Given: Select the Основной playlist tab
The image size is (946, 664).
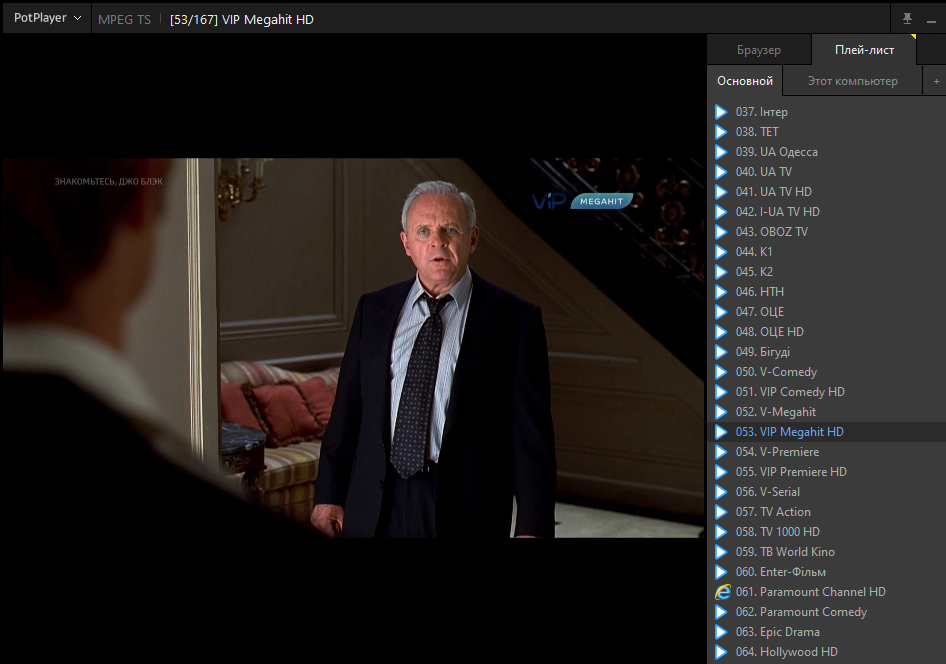Looking at the screenshot, I should pos(744,81).
